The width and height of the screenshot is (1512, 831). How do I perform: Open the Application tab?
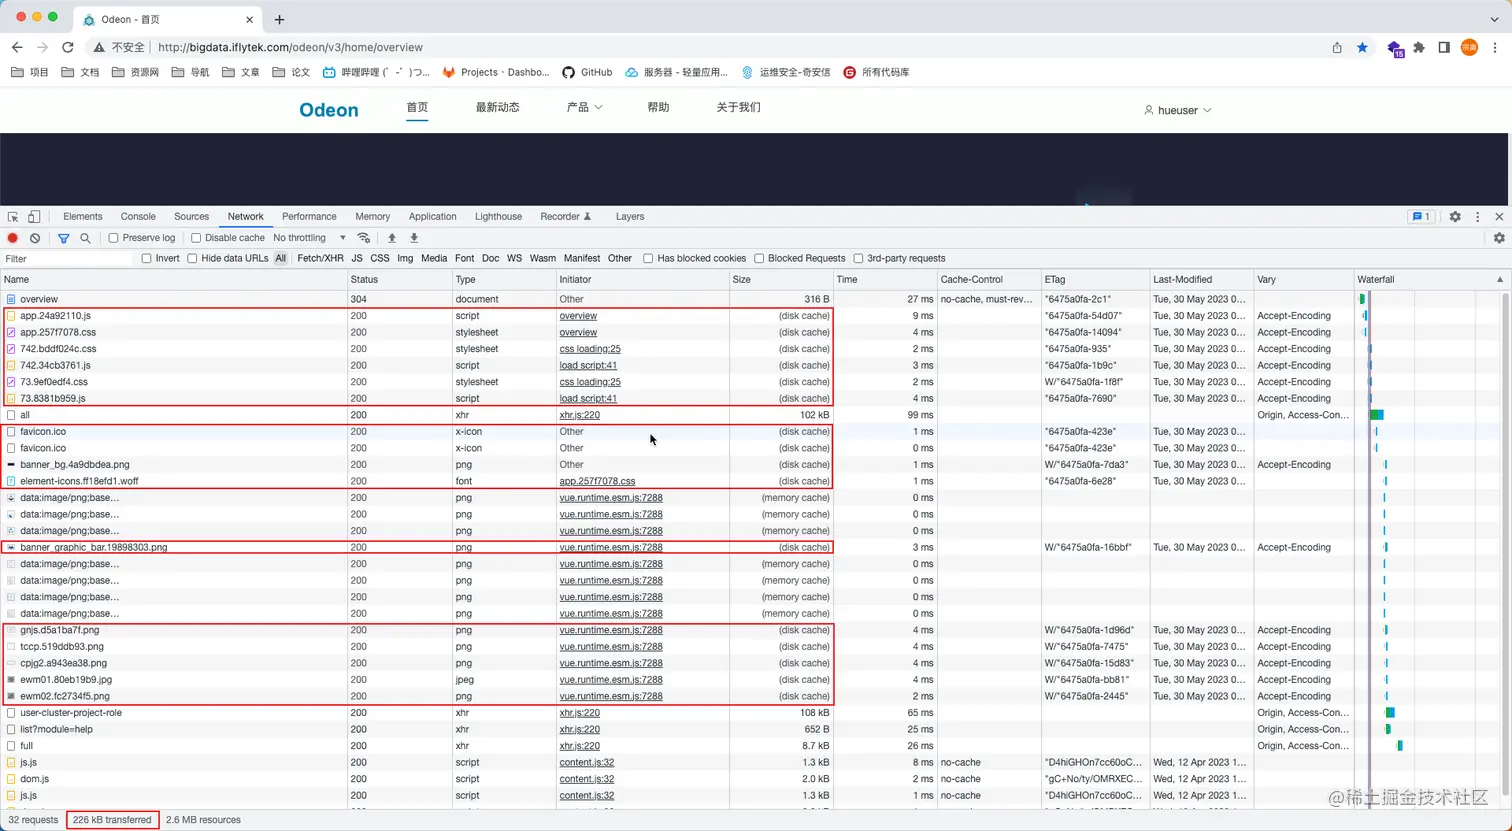432,216
